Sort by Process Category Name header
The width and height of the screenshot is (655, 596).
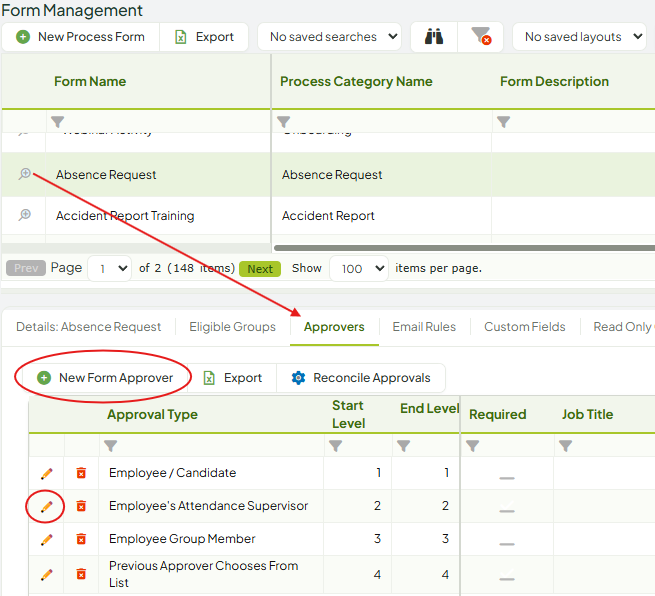point(356,81)
